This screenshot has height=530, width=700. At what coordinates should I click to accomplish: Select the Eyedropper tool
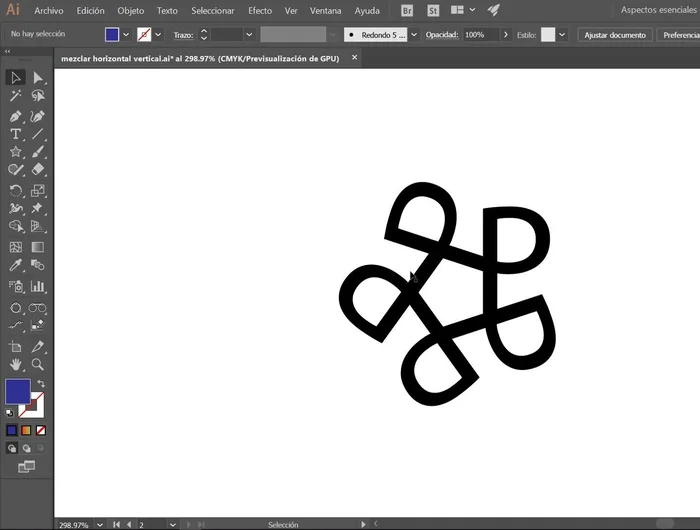(x=16, y=265)
